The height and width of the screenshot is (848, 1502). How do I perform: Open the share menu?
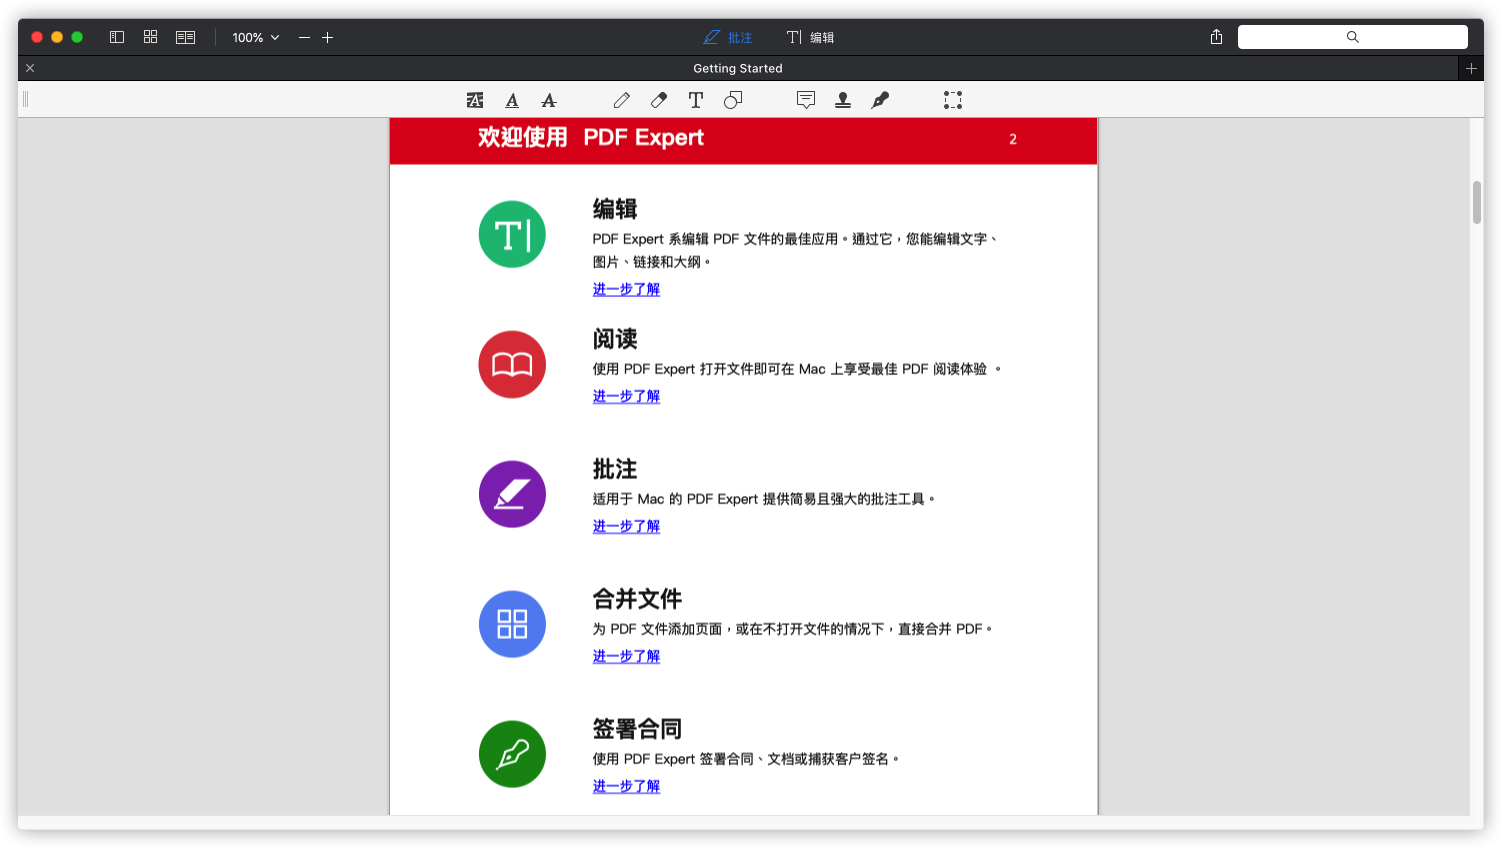pos(1215,36)
